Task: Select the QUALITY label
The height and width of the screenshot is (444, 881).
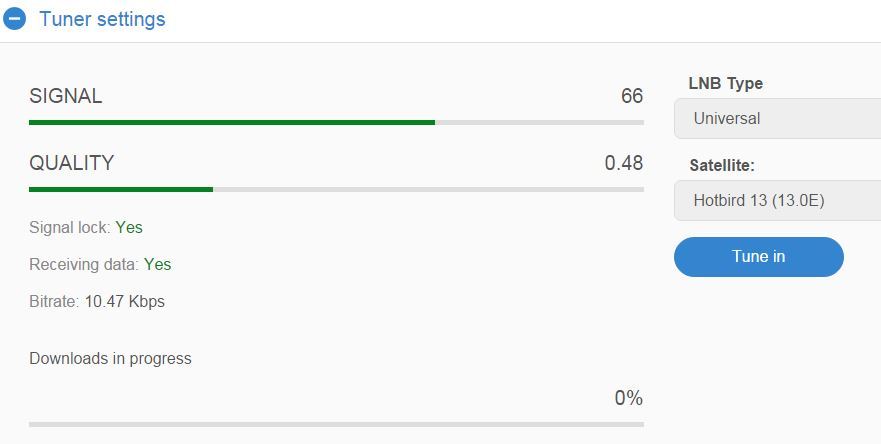Action: [x=71, y=163]
